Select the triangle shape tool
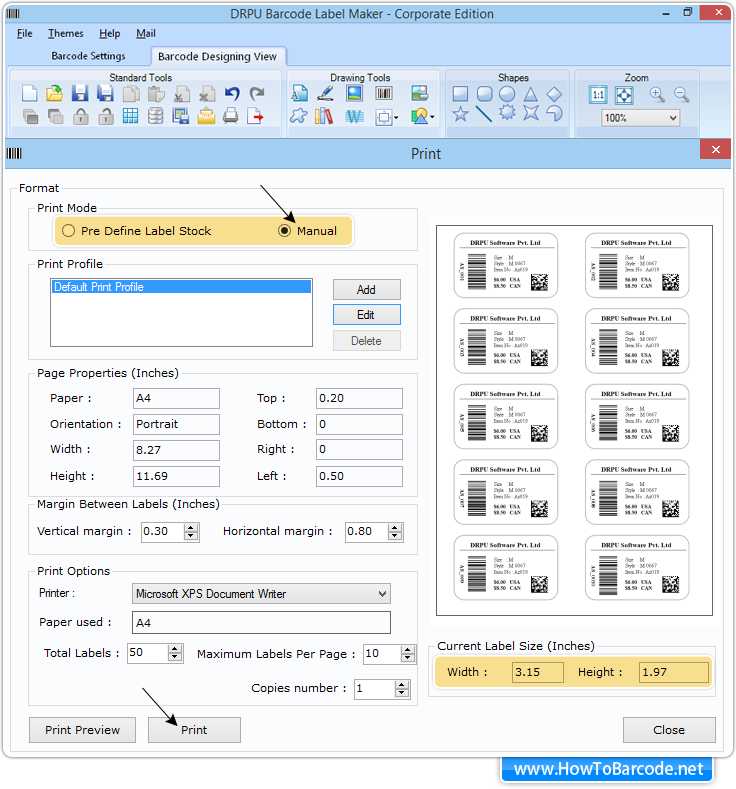This screenshot has height=789, width=736. [531, 94]
